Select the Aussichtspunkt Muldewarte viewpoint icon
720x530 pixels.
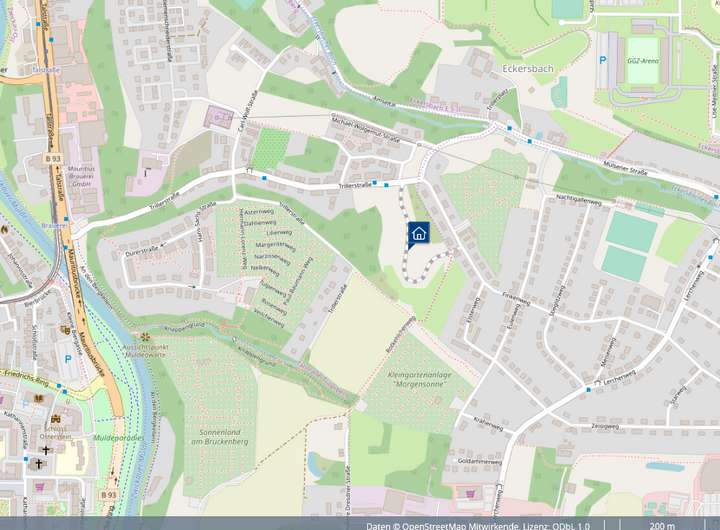145,337
